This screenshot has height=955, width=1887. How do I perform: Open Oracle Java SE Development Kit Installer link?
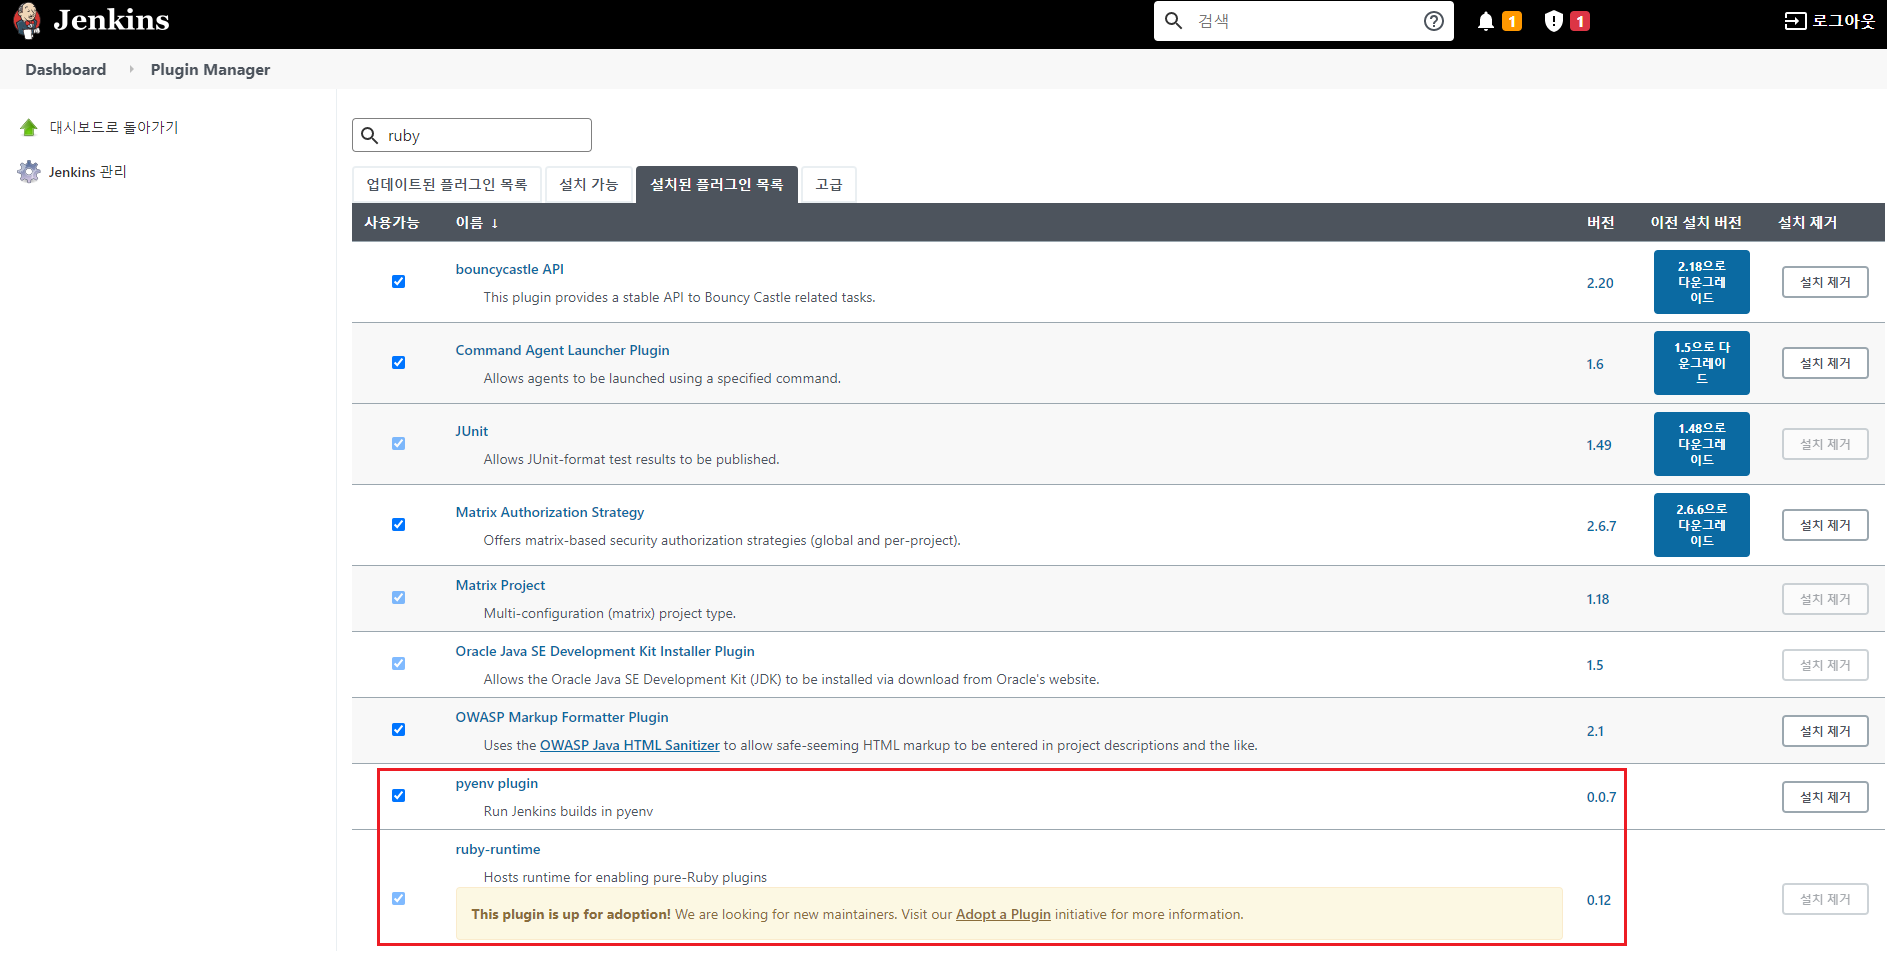(x=605, y=651)
